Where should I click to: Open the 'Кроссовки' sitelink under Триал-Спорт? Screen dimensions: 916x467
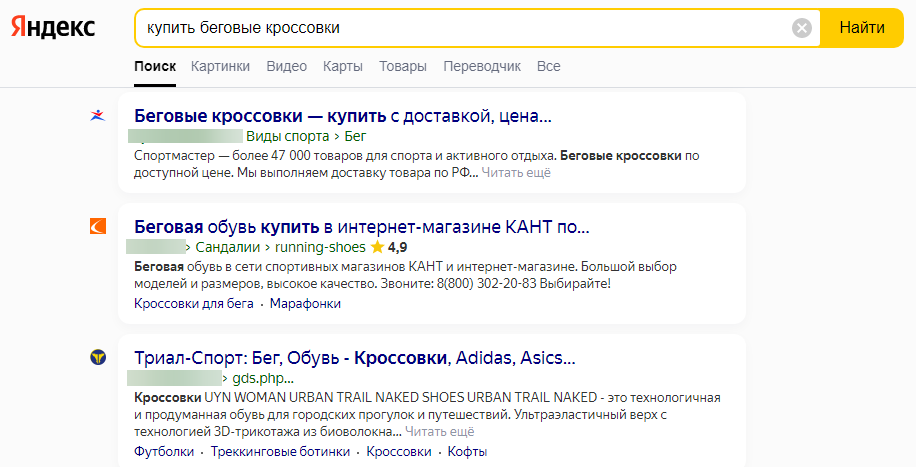coord(399,452)
